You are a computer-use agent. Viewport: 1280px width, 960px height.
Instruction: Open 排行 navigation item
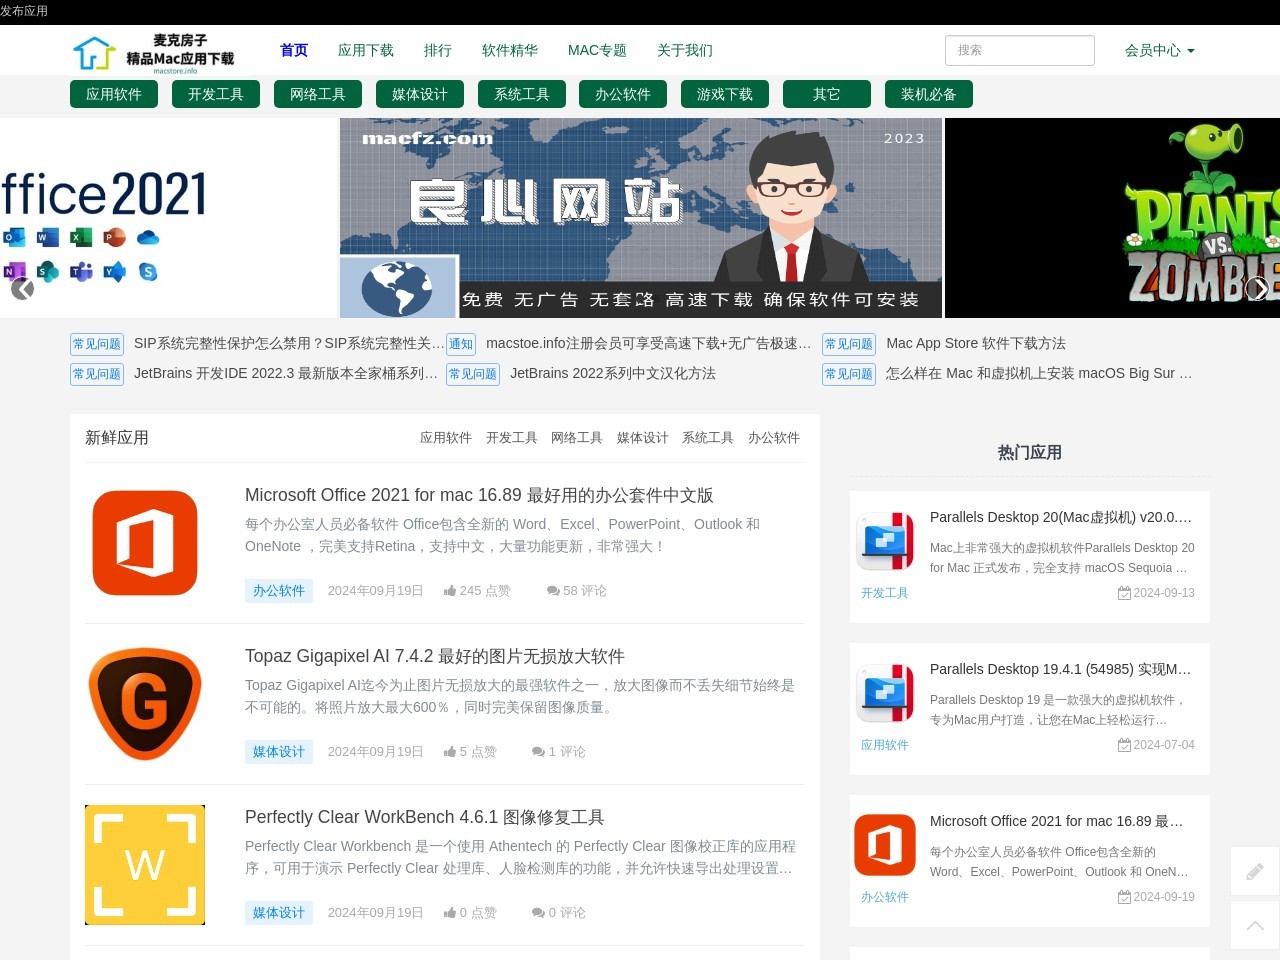438,50
